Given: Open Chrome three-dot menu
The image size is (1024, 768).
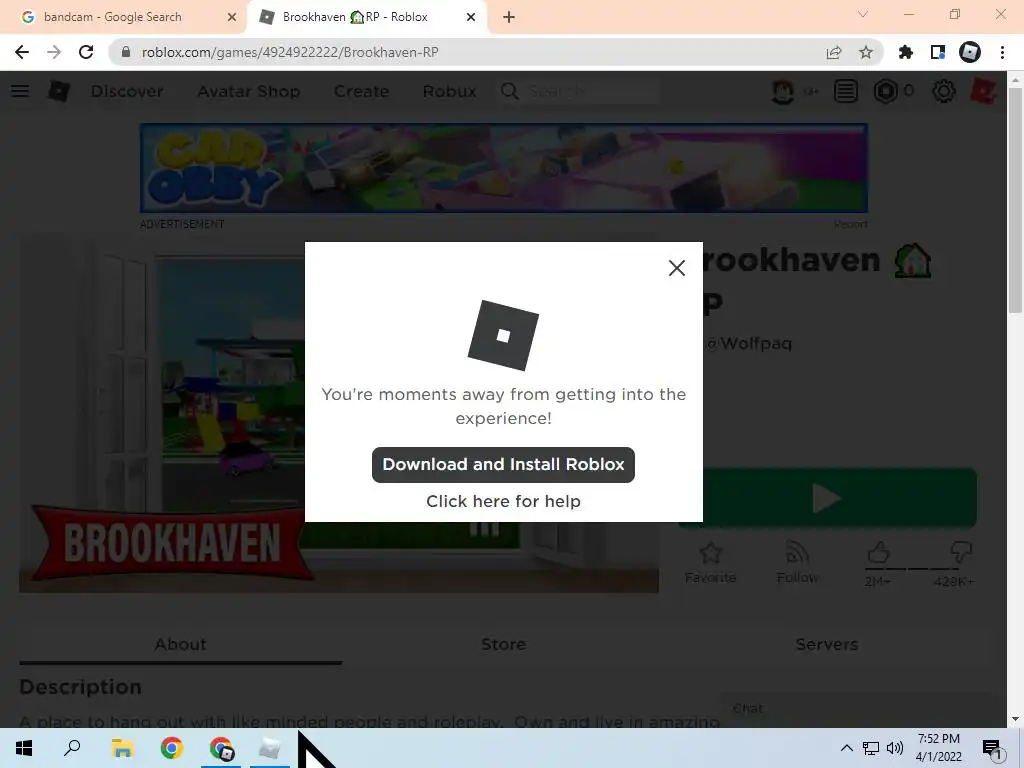Looking at the screenshot, I should click(1002, 52).
